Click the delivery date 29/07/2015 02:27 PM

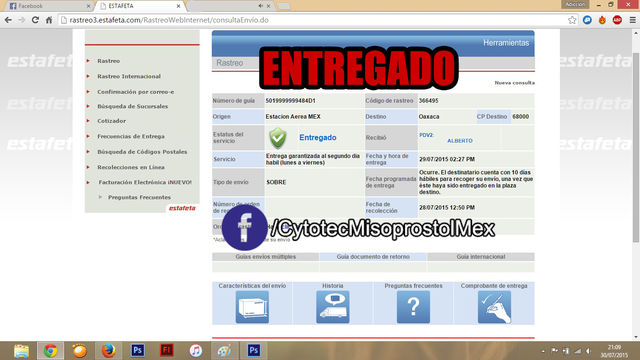(447, 159)
